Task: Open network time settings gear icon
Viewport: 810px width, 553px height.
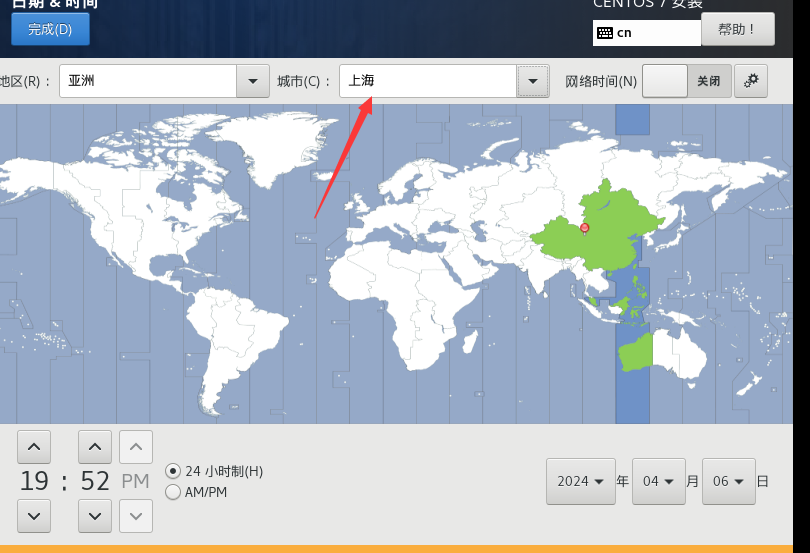Action: click(x=751, y=81)
